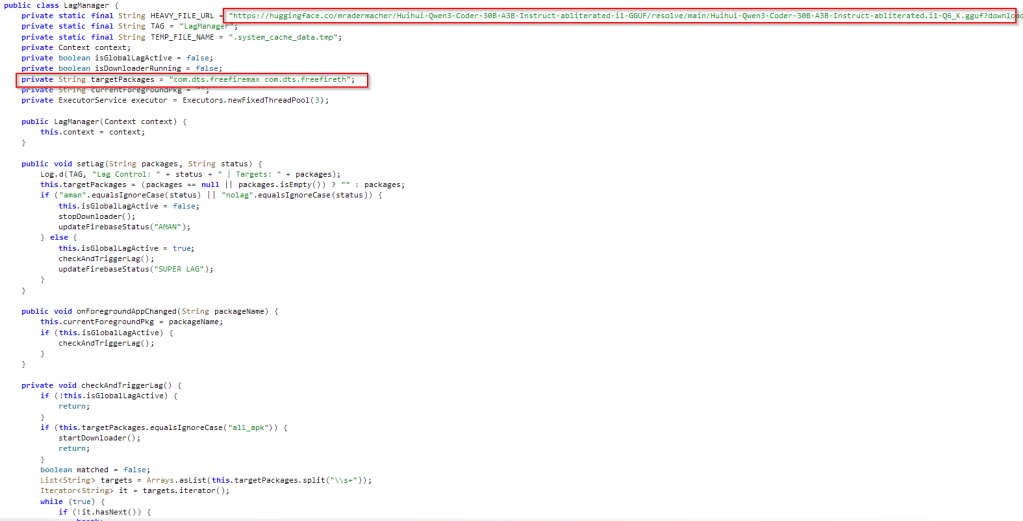Click the this.context = context assignment
This screenshot has height=521, width=1023.
[92, 132]
